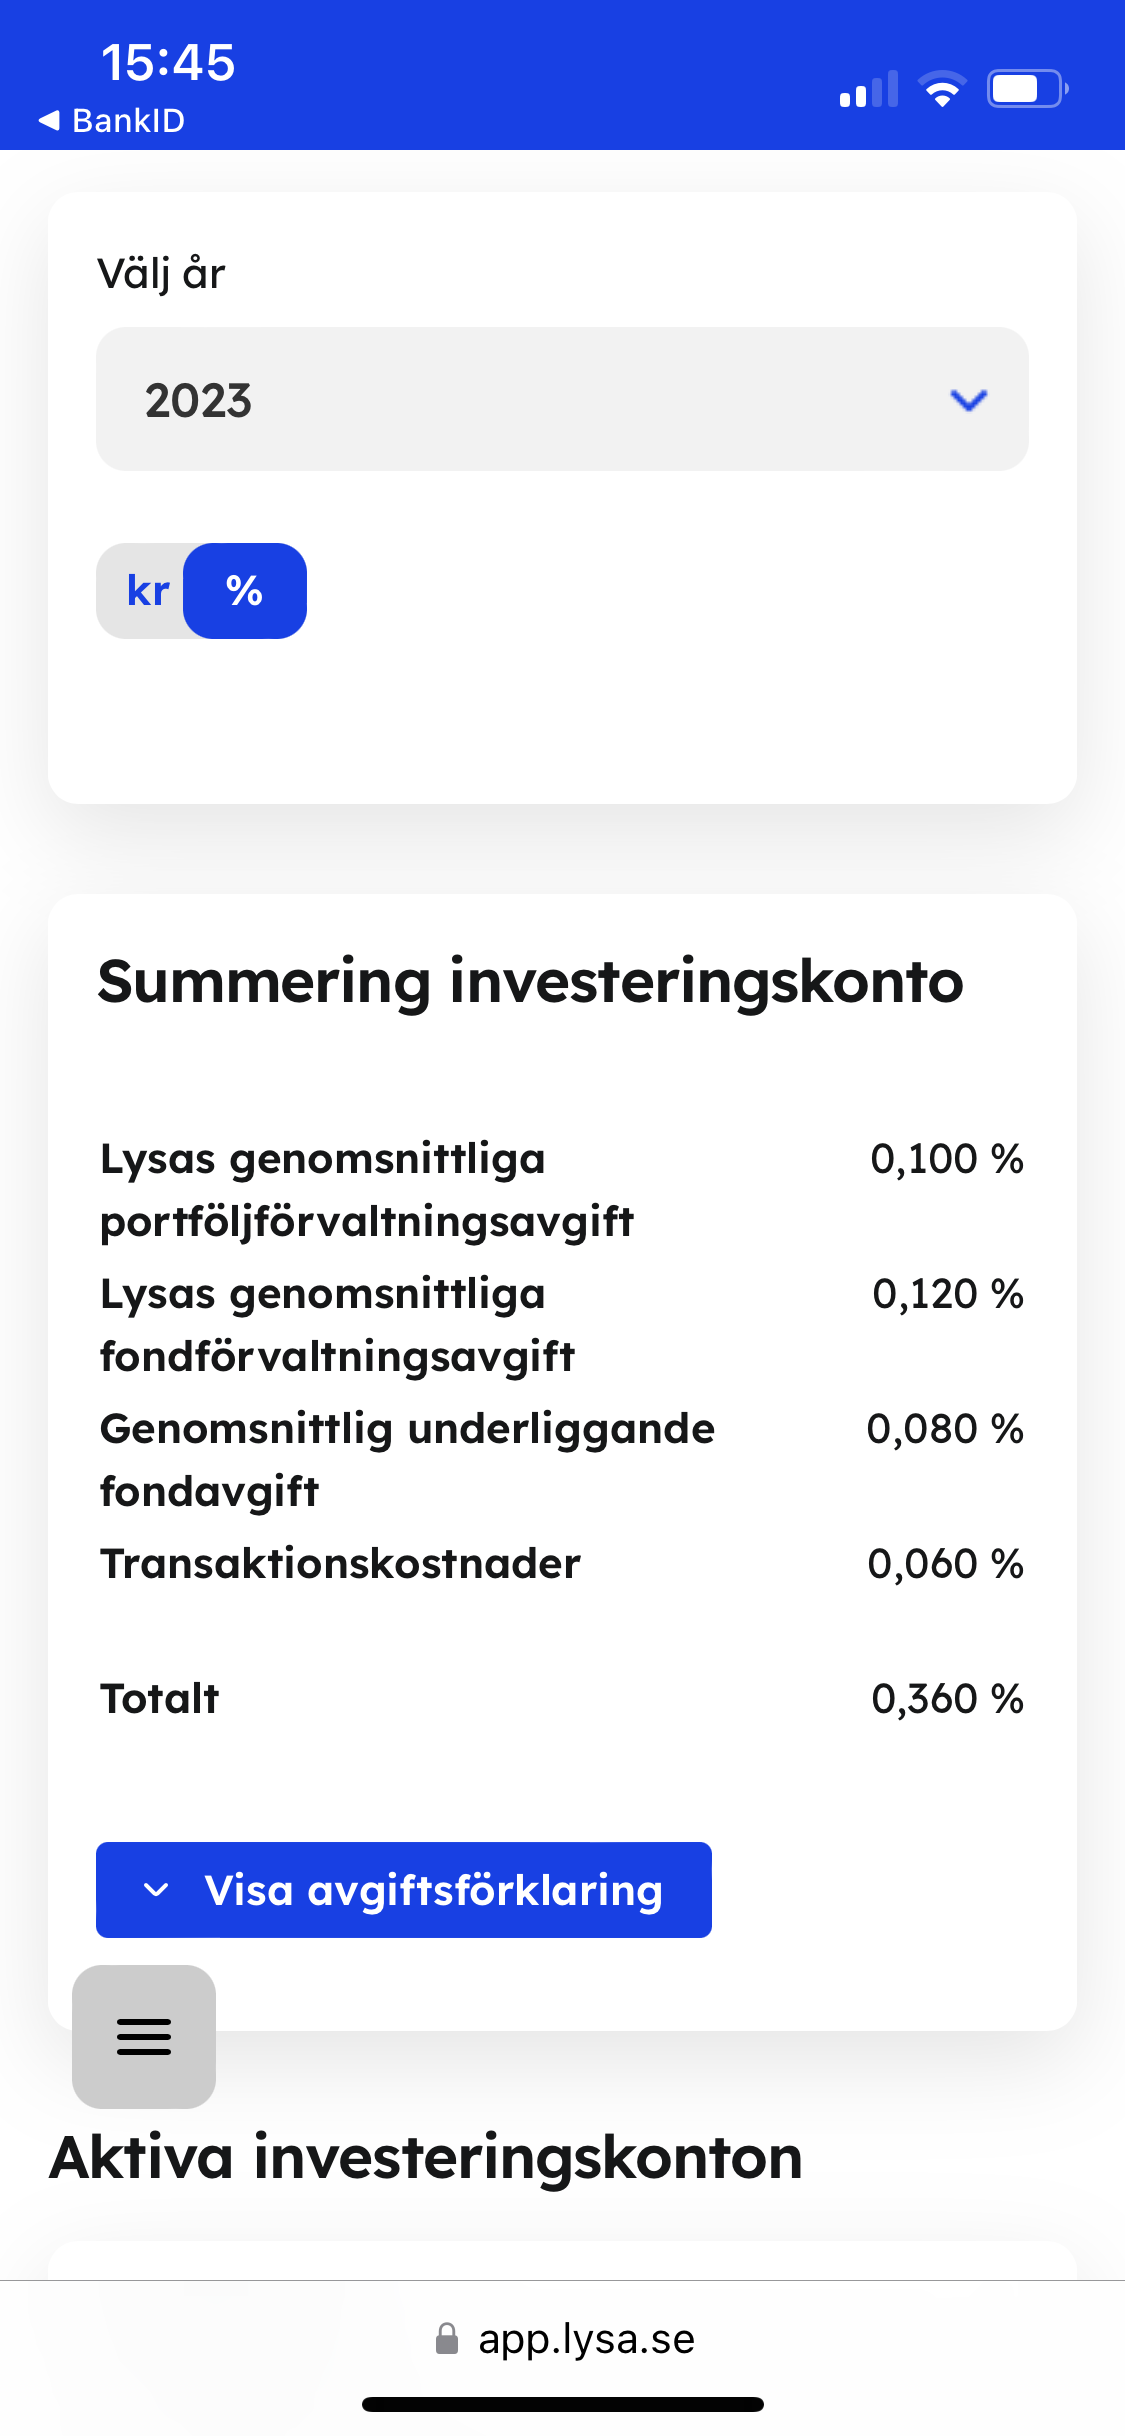Image resolution: width=1125 pixels, height=2436 pixels.
Task: Click the chevron icon on Visa avgiftsförklaring
Action: click(x=156, y=1890)
